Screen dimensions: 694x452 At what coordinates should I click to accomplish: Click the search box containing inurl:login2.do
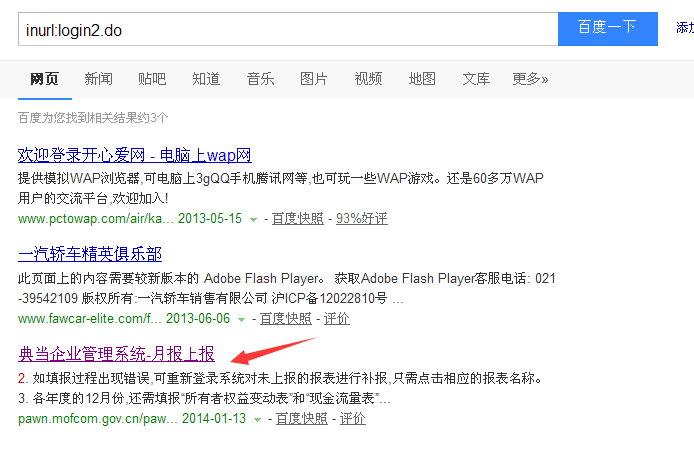[x=288, y=29]
